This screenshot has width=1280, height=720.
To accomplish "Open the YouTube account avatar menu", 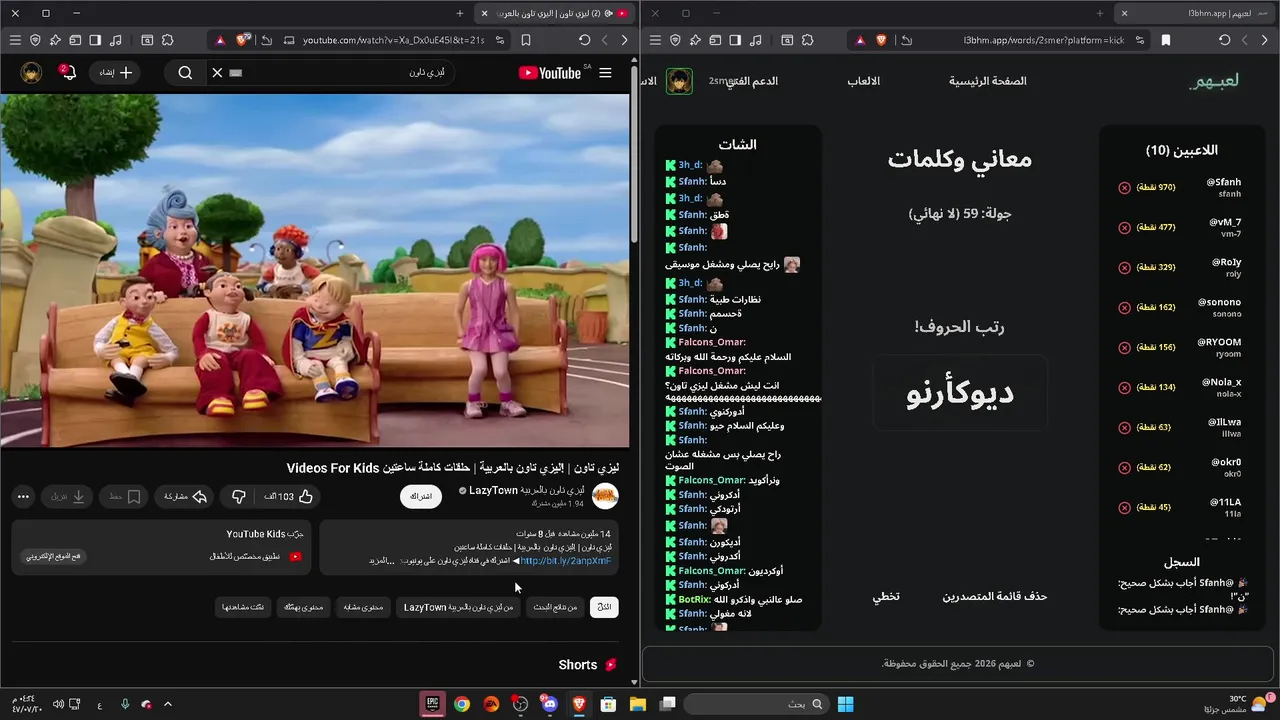I will (31, 73).
